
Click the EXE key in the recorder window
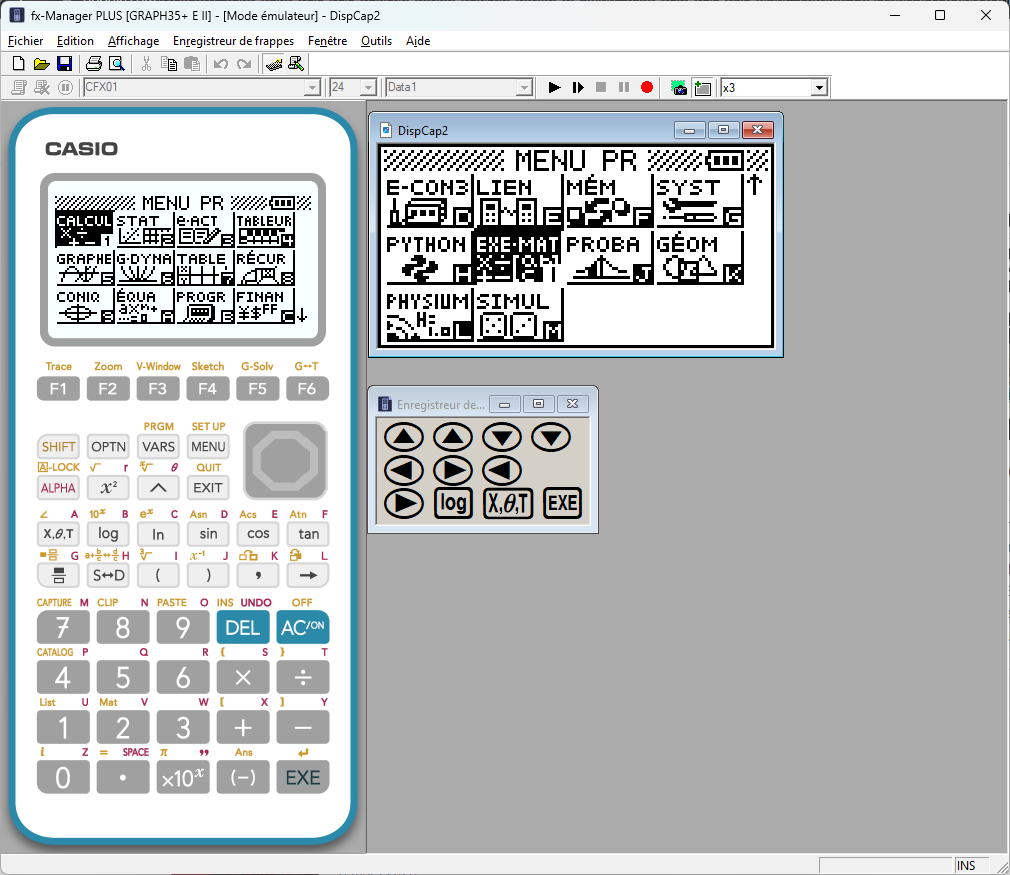[x=562, y=503]
